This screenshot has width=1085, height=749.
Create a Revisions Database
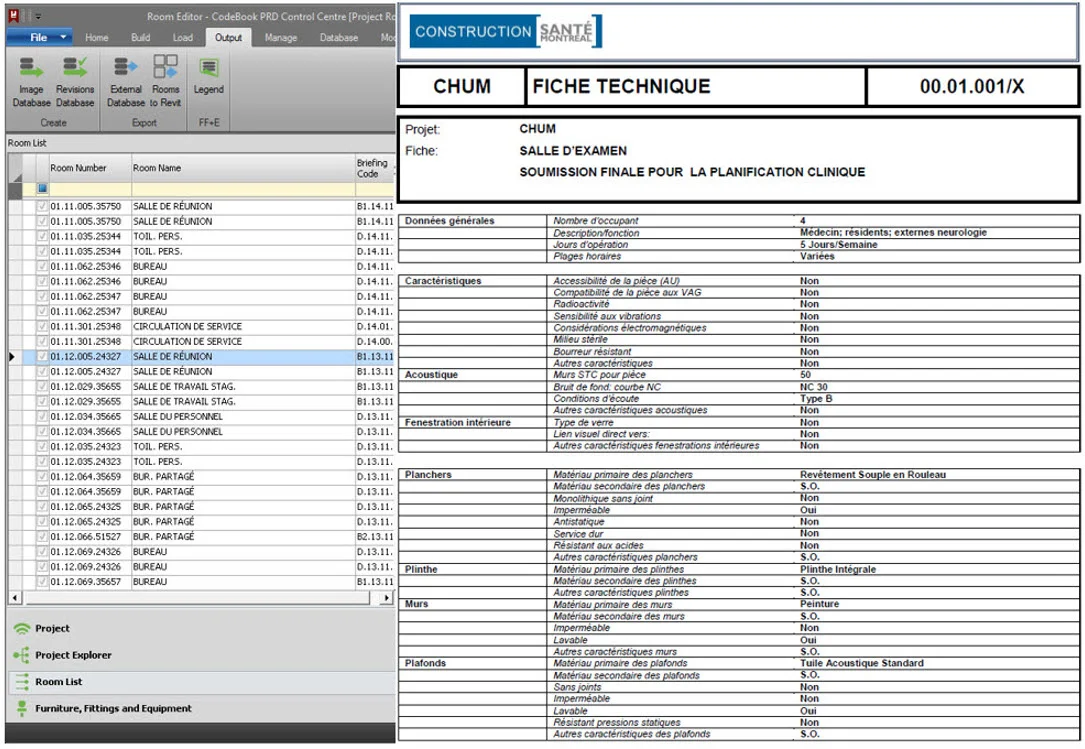pyautogui.click(x=75, y=82)
